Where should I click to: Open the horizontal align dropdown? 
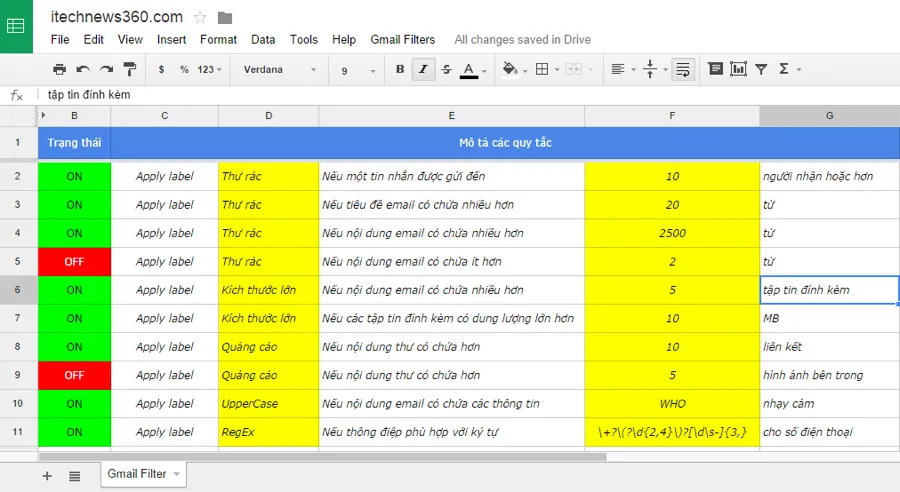(x=623, y=69)
